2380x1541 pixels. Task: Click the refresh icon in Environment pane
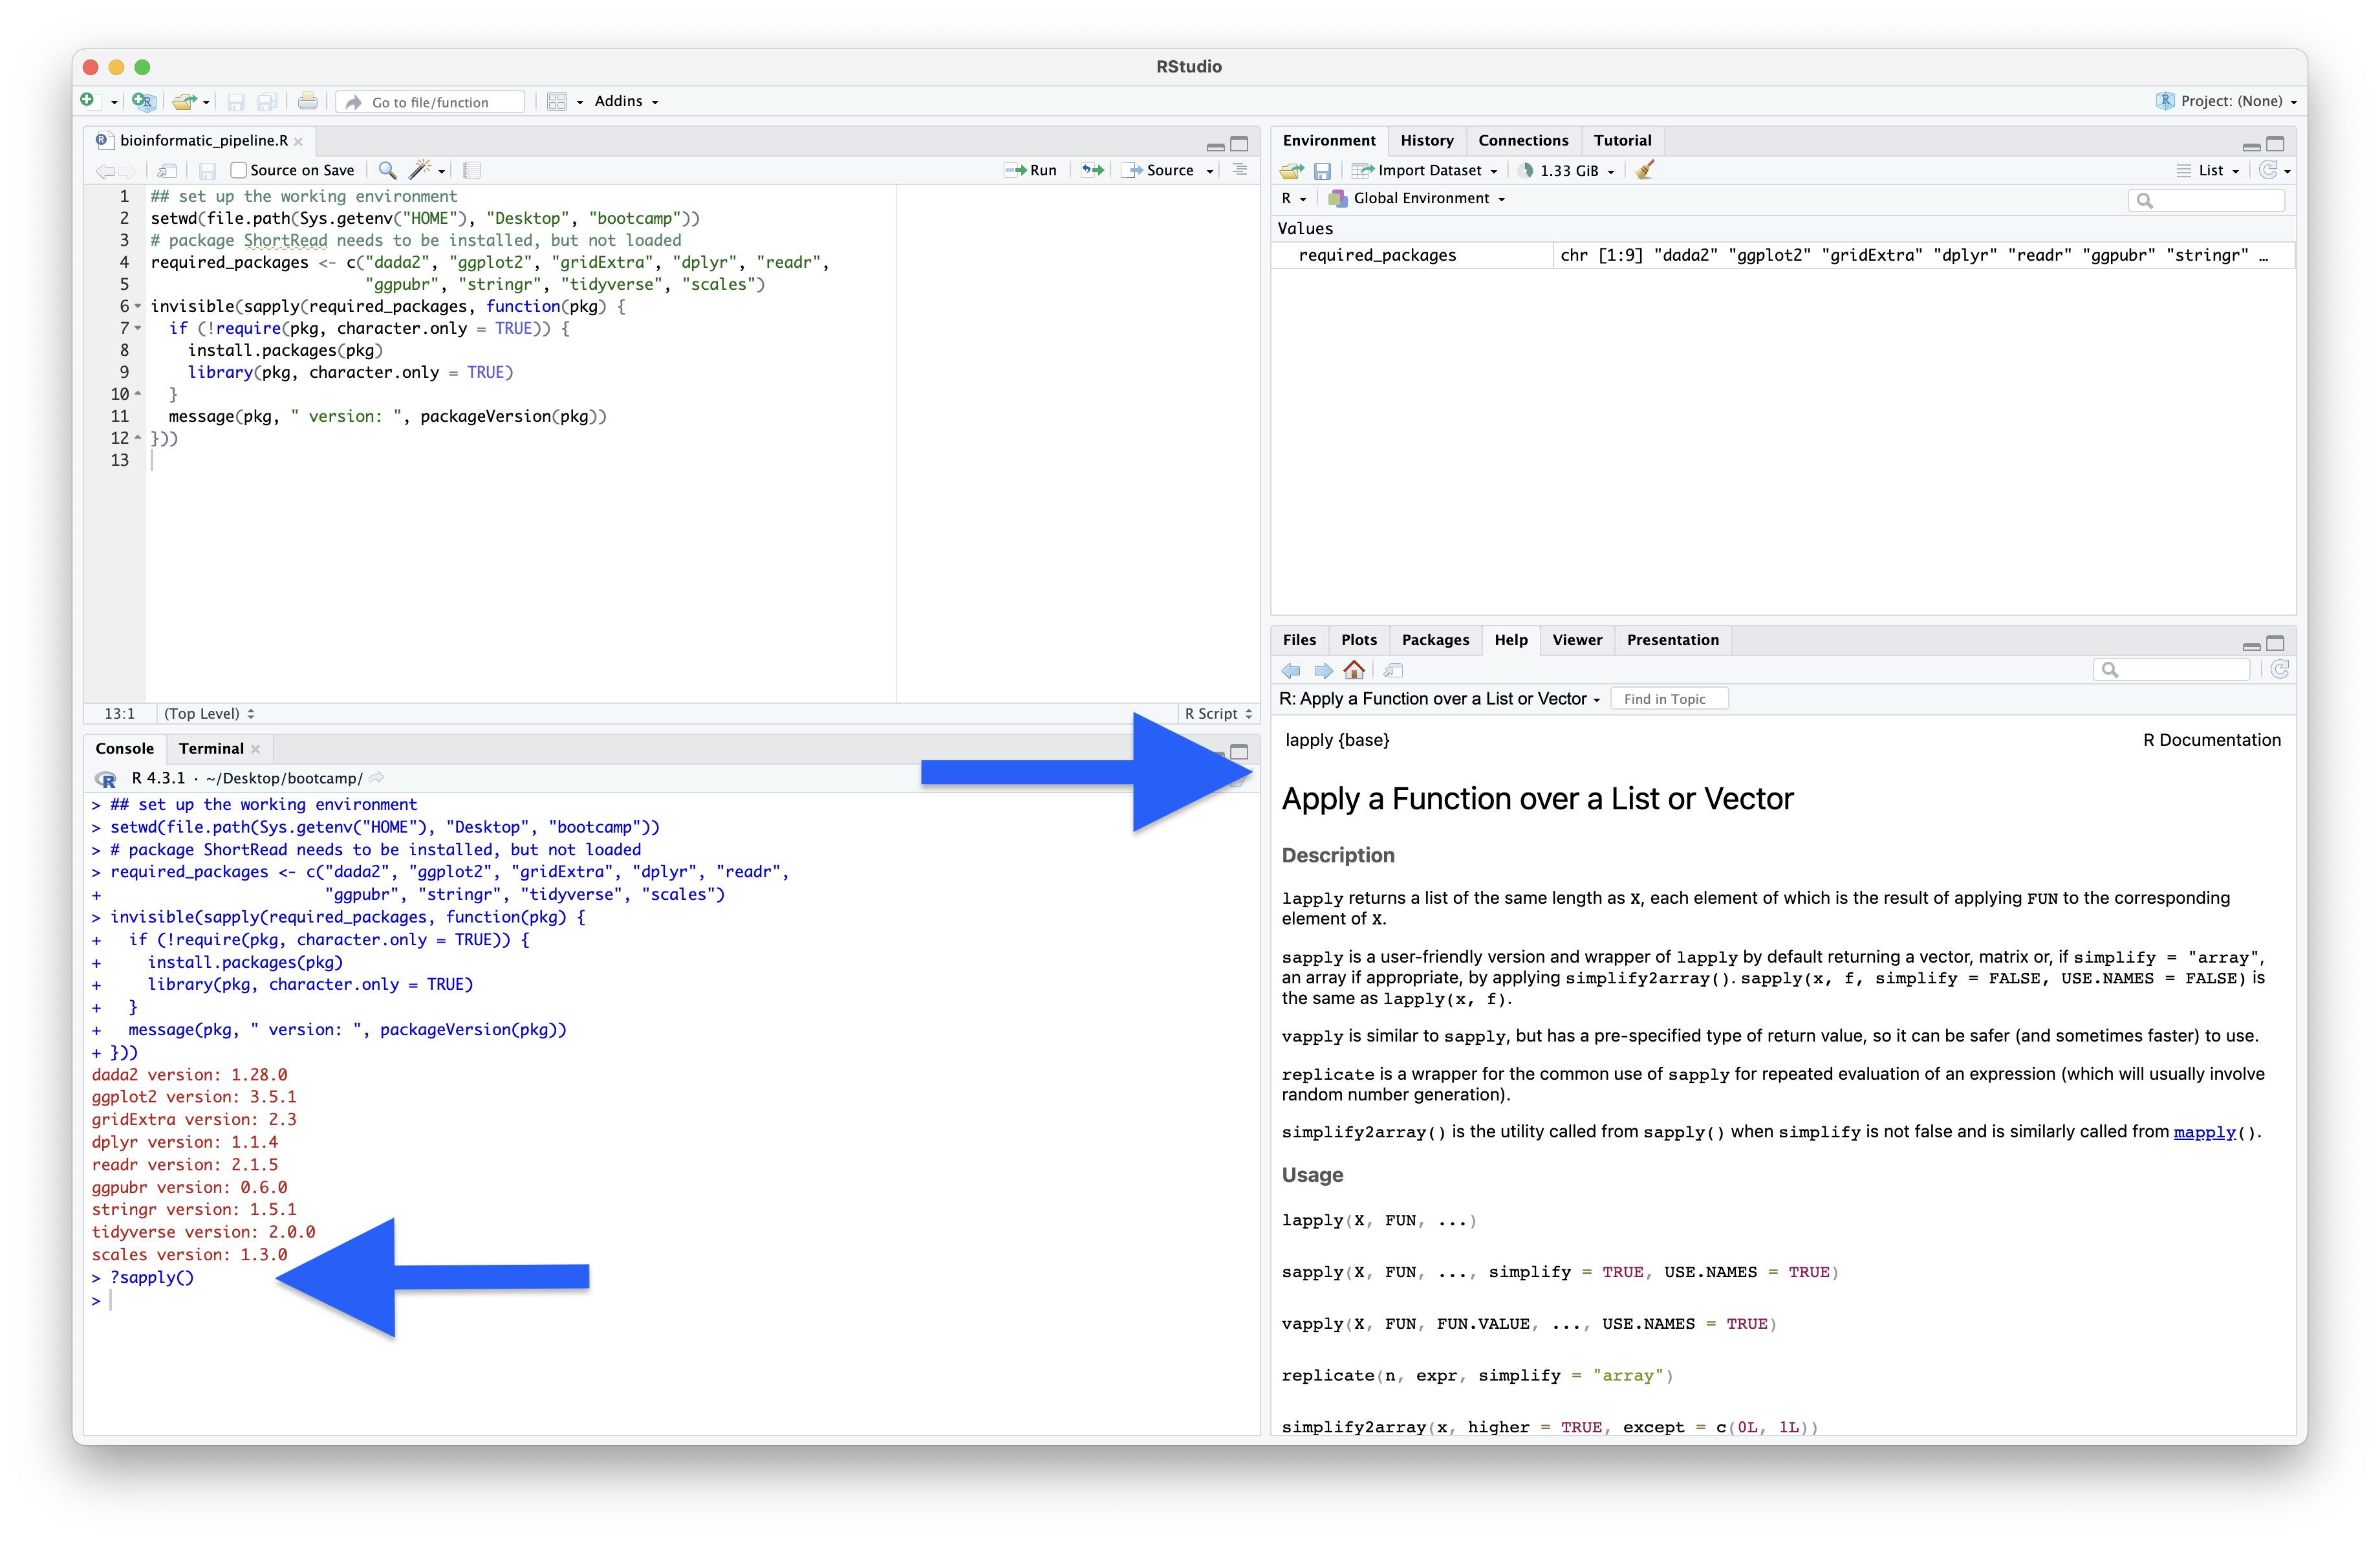pyautogui.click(x=2268, y=170)
